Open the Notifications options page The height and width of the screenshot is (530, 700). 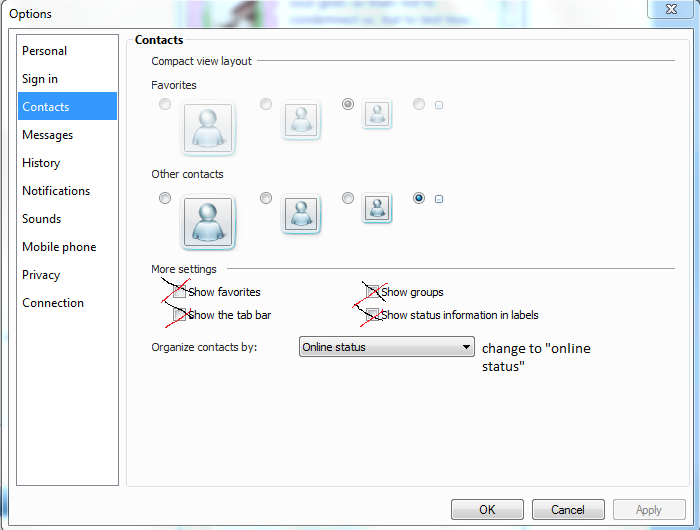click(x=67, y=191)
